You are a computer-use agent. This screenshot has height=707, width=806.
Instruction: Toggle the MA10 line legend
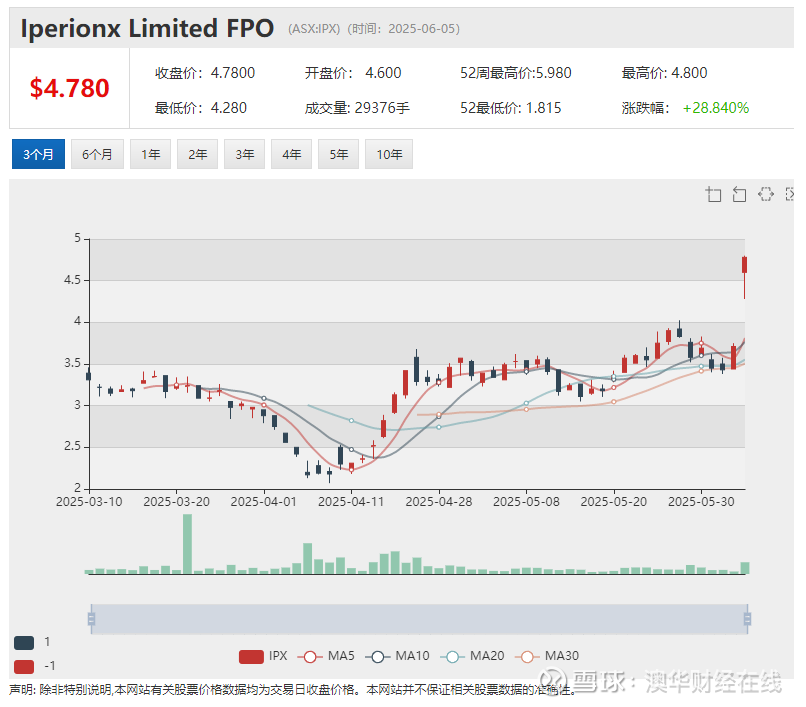click(397, 656)
